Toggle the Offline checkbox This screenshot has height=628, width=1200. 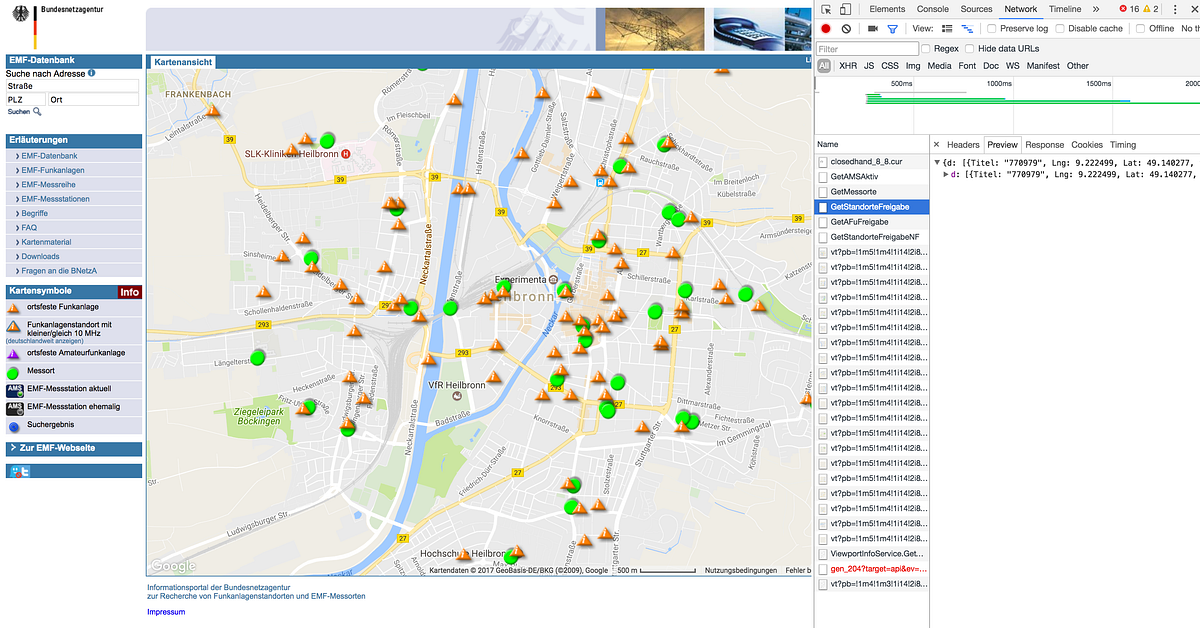point(1140,29)
